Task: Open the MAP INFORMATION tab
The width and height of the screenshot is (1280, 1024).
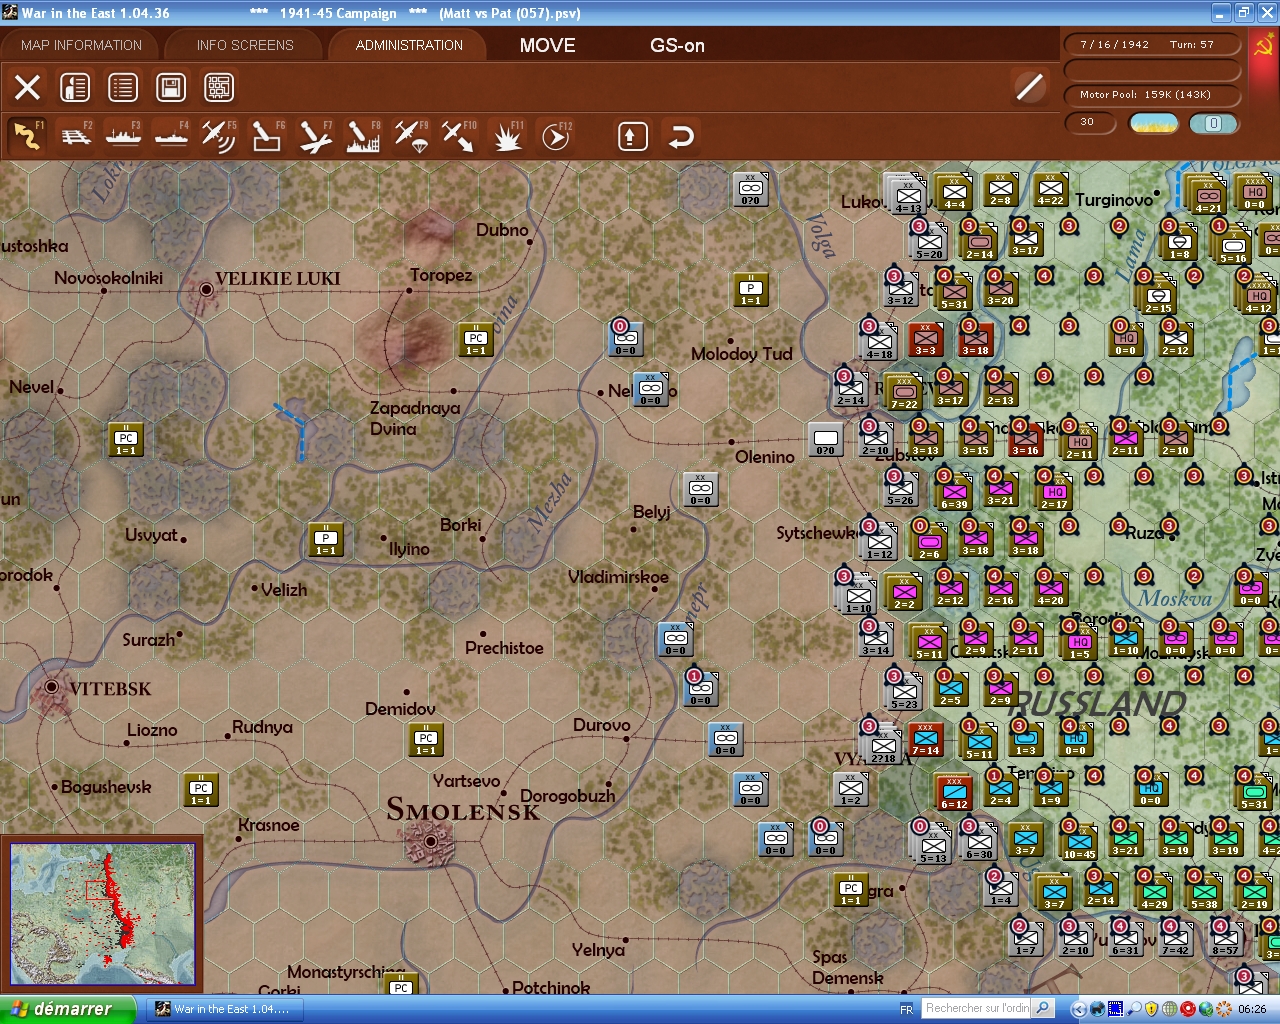Action: [x=81, y=45]
